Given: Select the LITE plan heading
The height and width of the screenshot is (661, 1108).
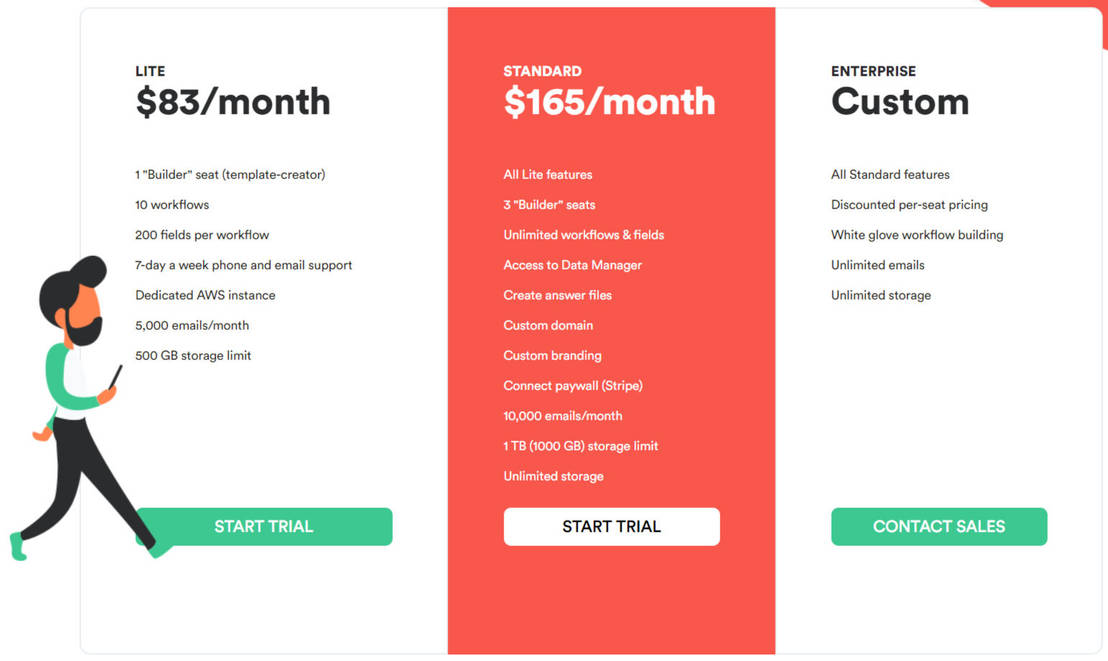Looking at the screenshot, I should tap(149, 71).
